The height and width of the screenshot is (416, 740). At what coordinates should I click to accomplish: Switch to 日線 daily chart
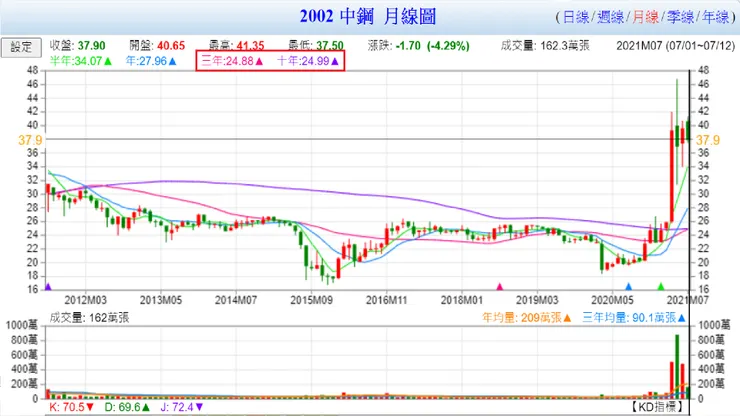[x=576, y=17]
